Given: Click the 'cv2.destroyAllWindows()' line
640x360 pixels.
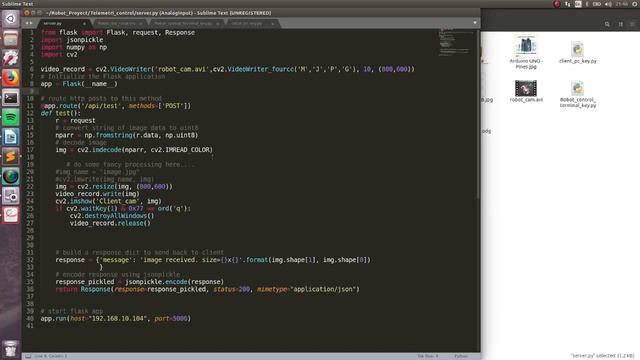Looking at the screenshot, I should pyautogui.click(x=112, y=216).
